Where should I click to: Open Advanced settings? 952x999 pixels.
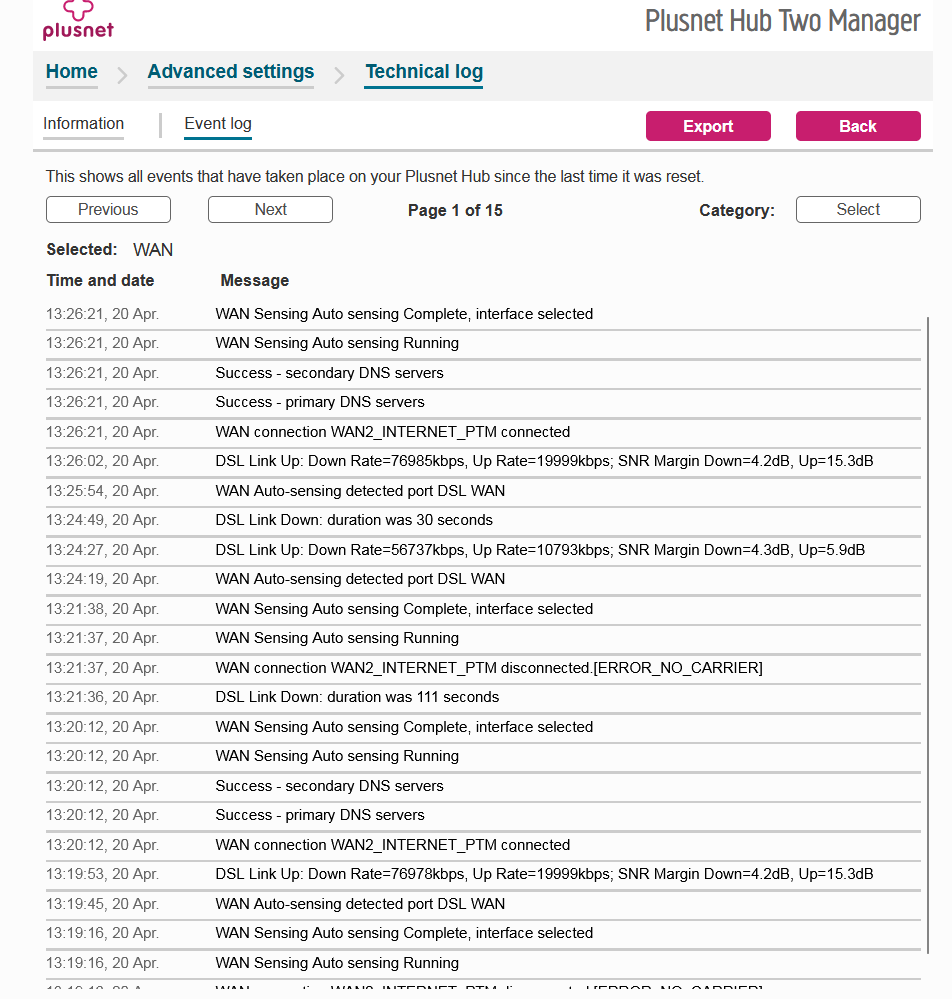point(230,71)
